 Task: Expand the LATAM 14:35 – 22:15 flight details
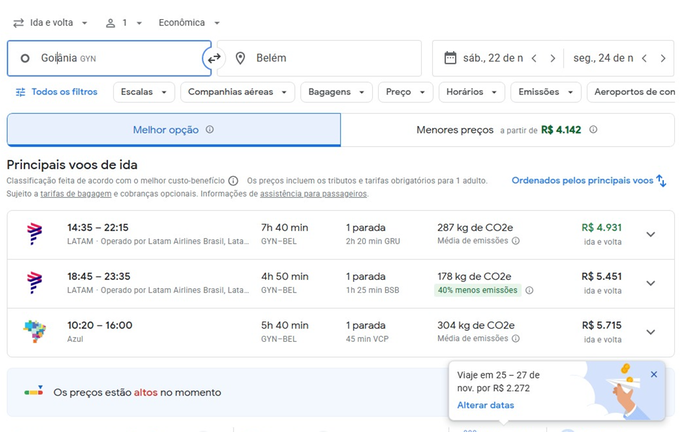coord(651,234)
